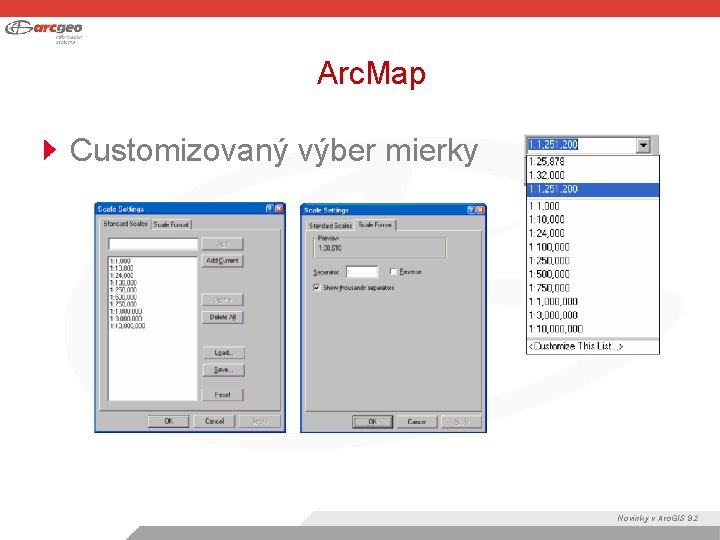
Task: Choose 1:500,000 from the scale dropdown list
Action: [592, 274]
